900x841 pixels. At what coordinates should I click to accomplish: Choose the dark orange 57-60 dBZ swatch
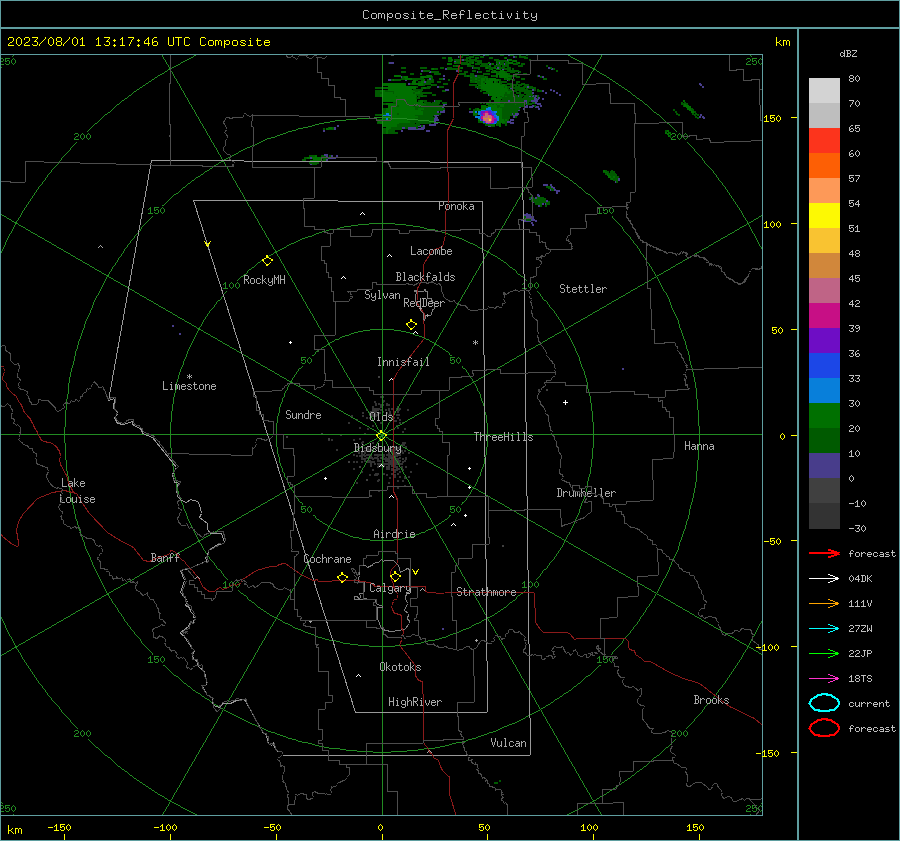pyautogui.click(x=824, y=166)
